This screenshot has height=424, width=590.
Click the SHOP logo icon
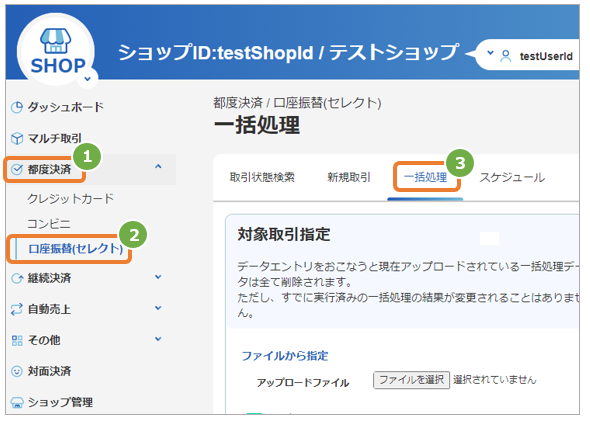[x=56, y=41]
